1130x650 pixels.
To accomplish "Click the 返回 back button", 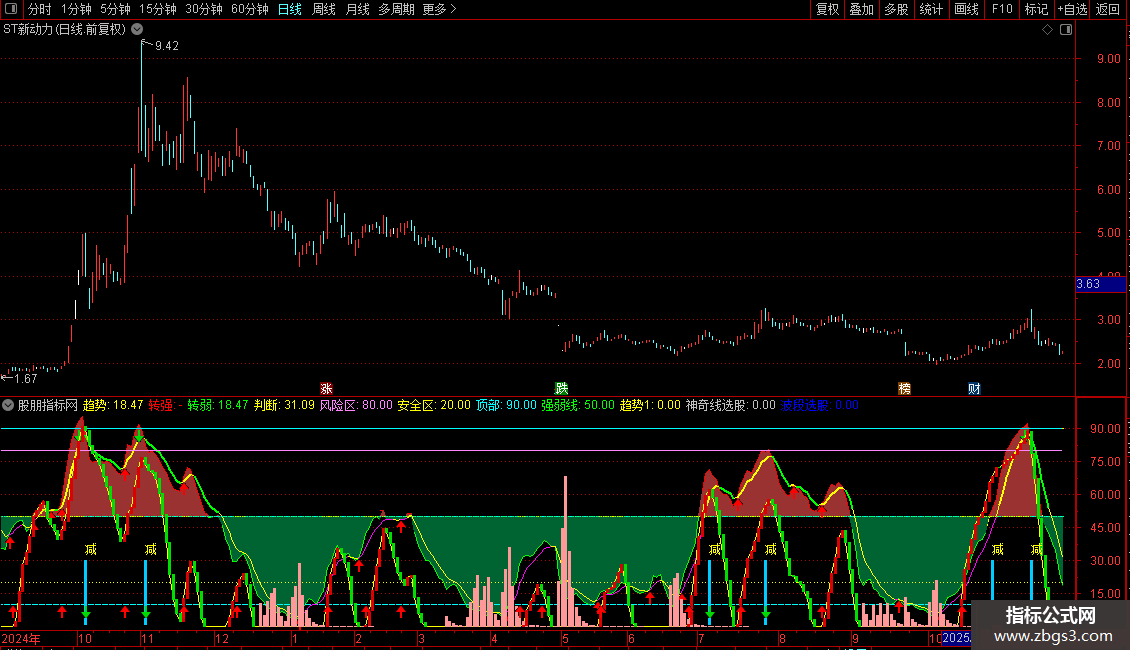I will point(1108,9).
